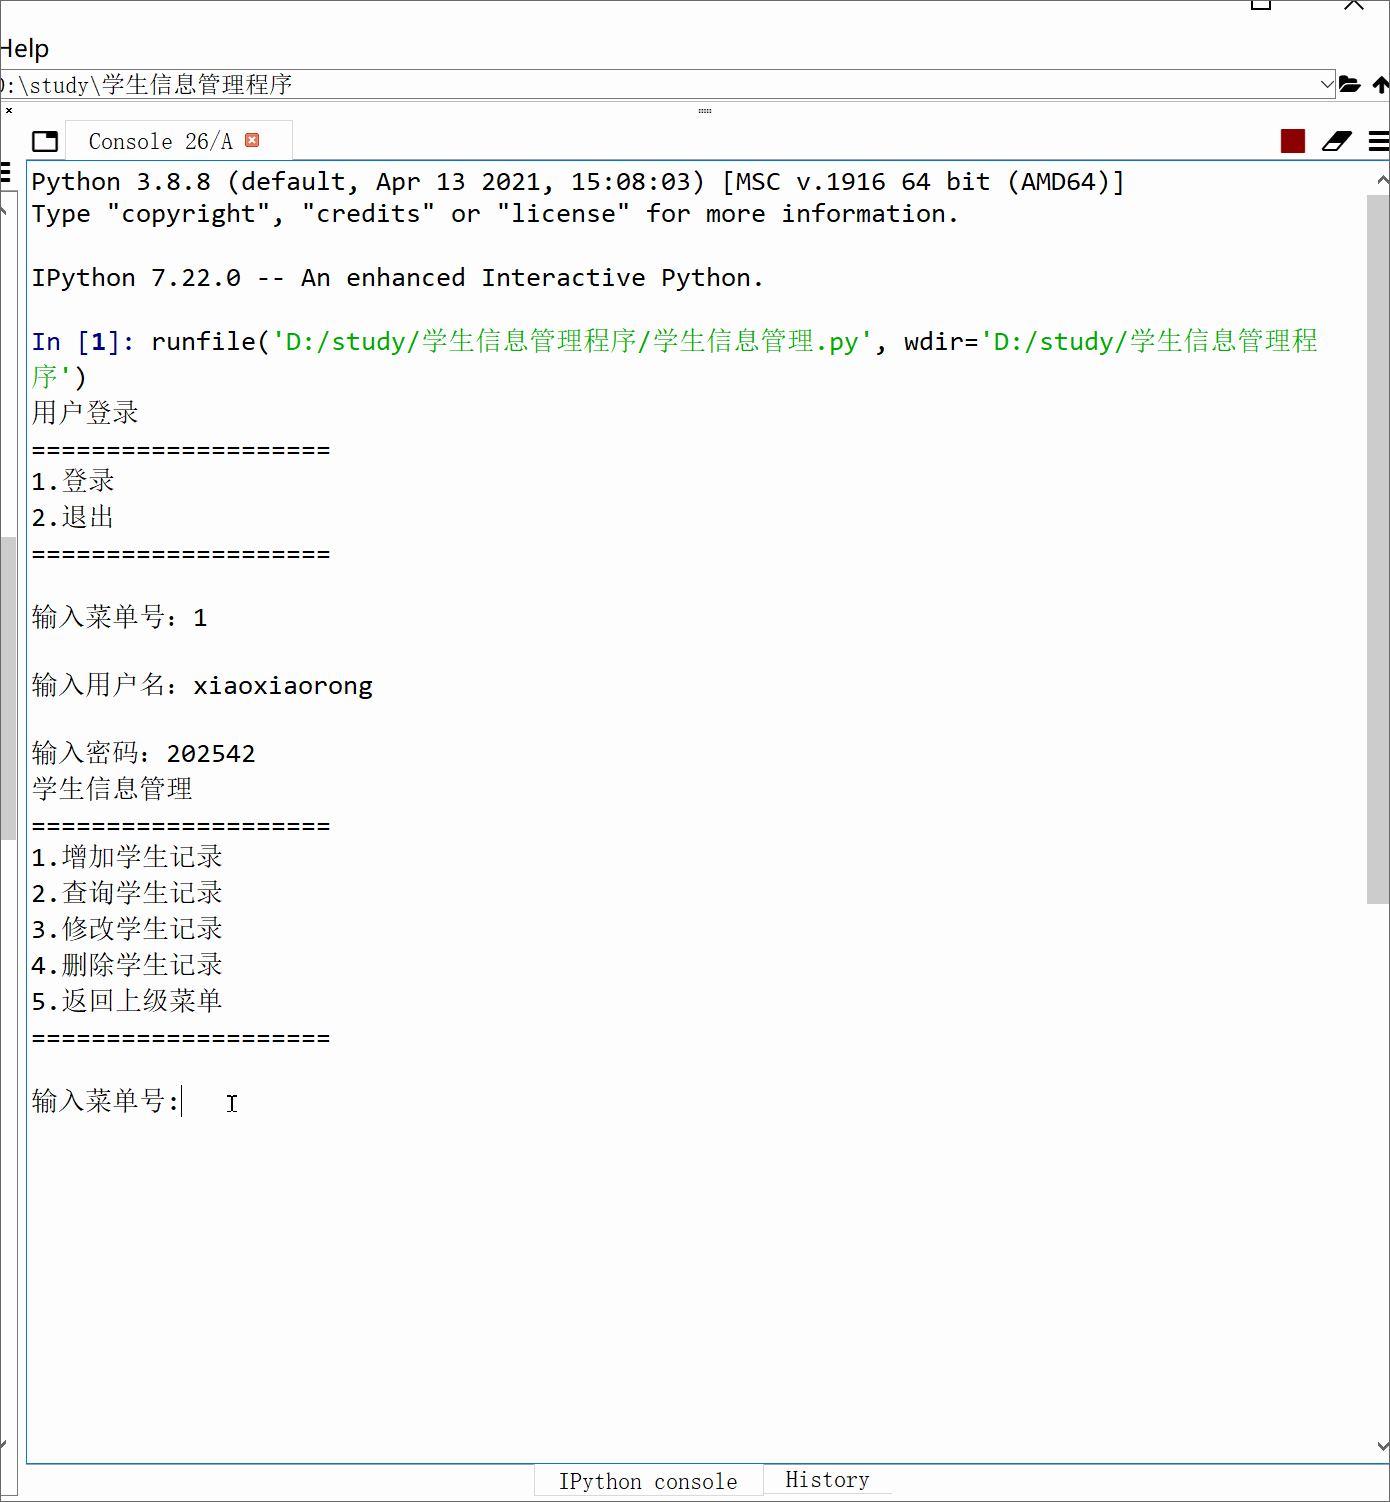Remove all variables using the eraser icon
Screen dimensions: 1390x1502
1337,141
